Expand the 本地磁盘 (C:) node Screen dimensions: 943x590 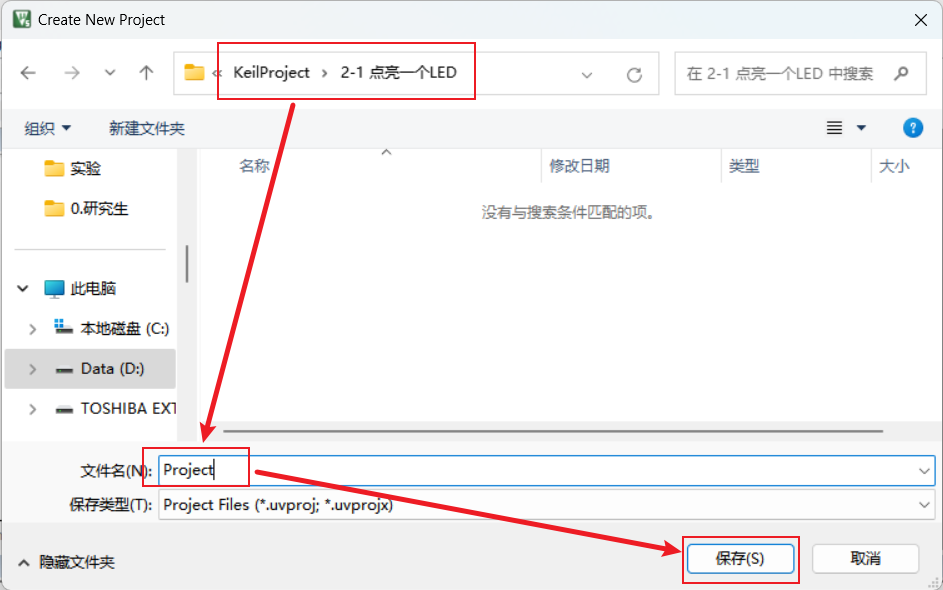[32, 329]
